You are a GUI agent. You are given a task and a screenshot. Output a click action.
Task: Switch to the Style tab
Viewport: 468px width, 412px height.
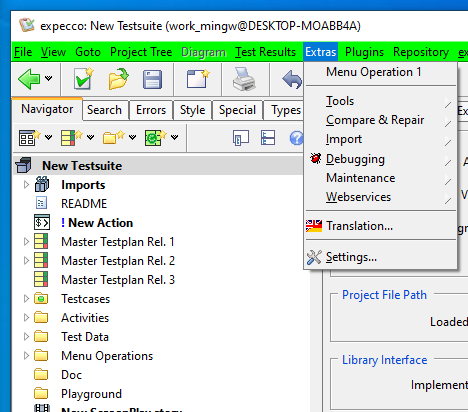pos(192,110)
